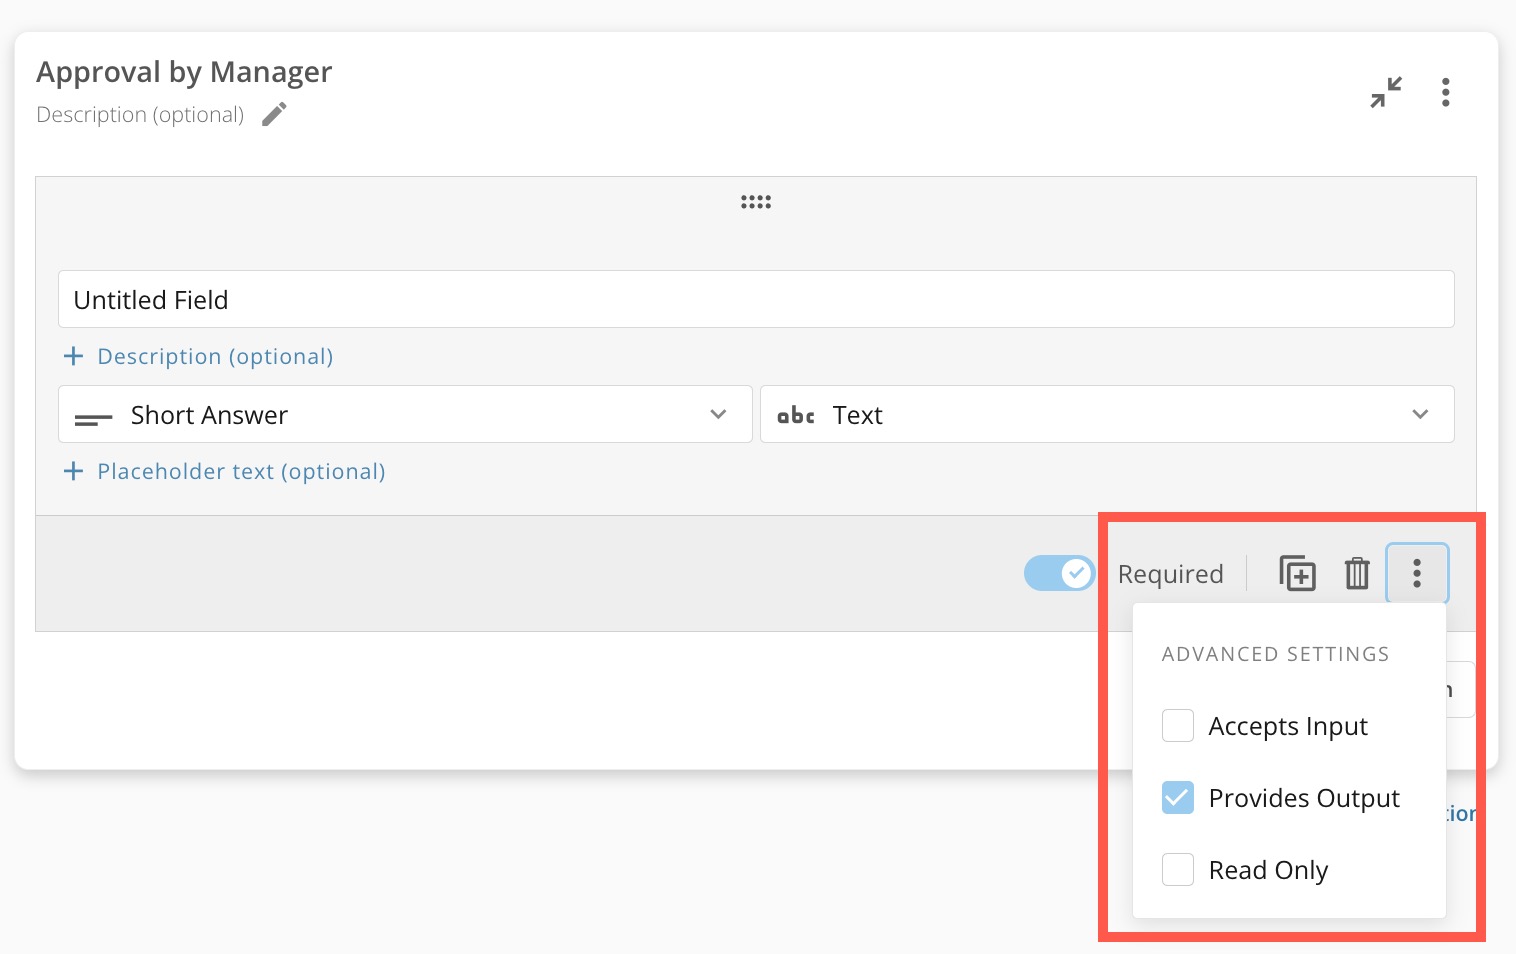Add Placeholder text (optional) link
The image size is (1516, 954).
[241, 471]
